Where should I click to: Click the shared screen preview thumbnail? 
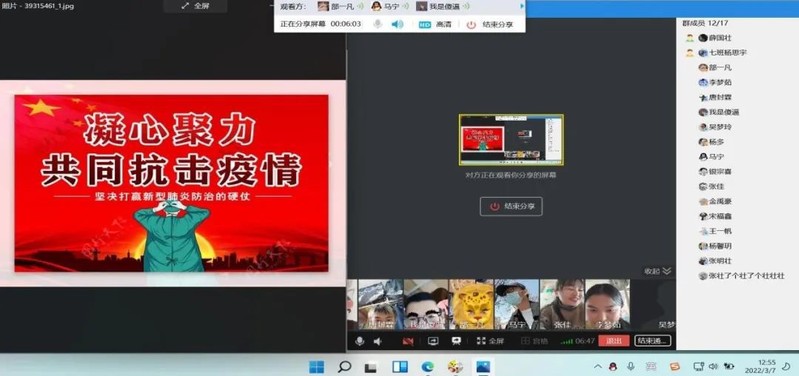511,140
